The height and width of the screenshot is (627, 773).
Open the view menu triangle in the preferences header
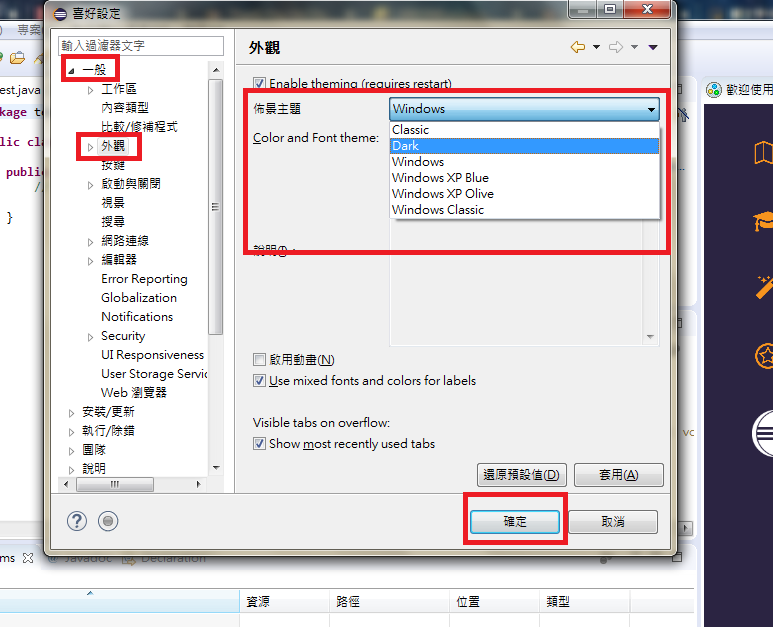653,47
